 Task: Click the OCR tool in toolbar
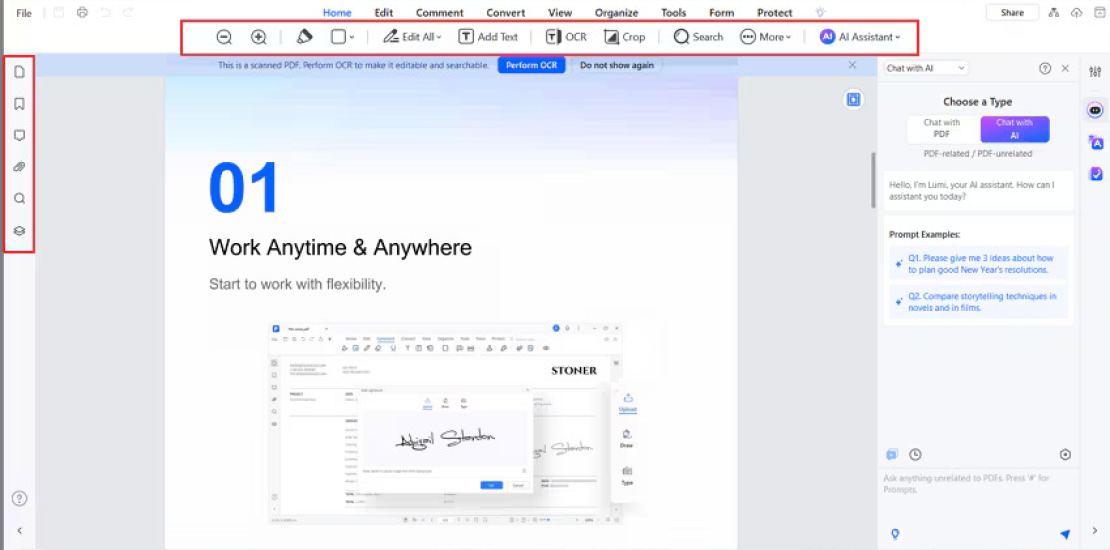point(566,37)
